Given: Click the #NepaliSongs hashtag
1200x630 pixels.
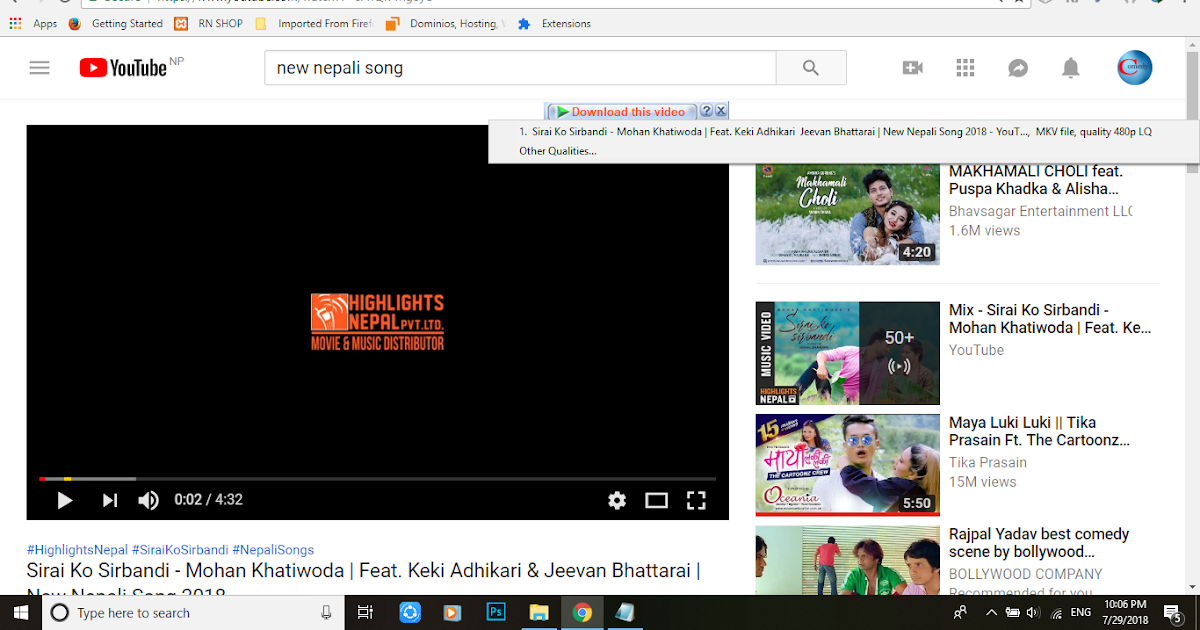Looking at the screenshot, I should click(273, 550).
